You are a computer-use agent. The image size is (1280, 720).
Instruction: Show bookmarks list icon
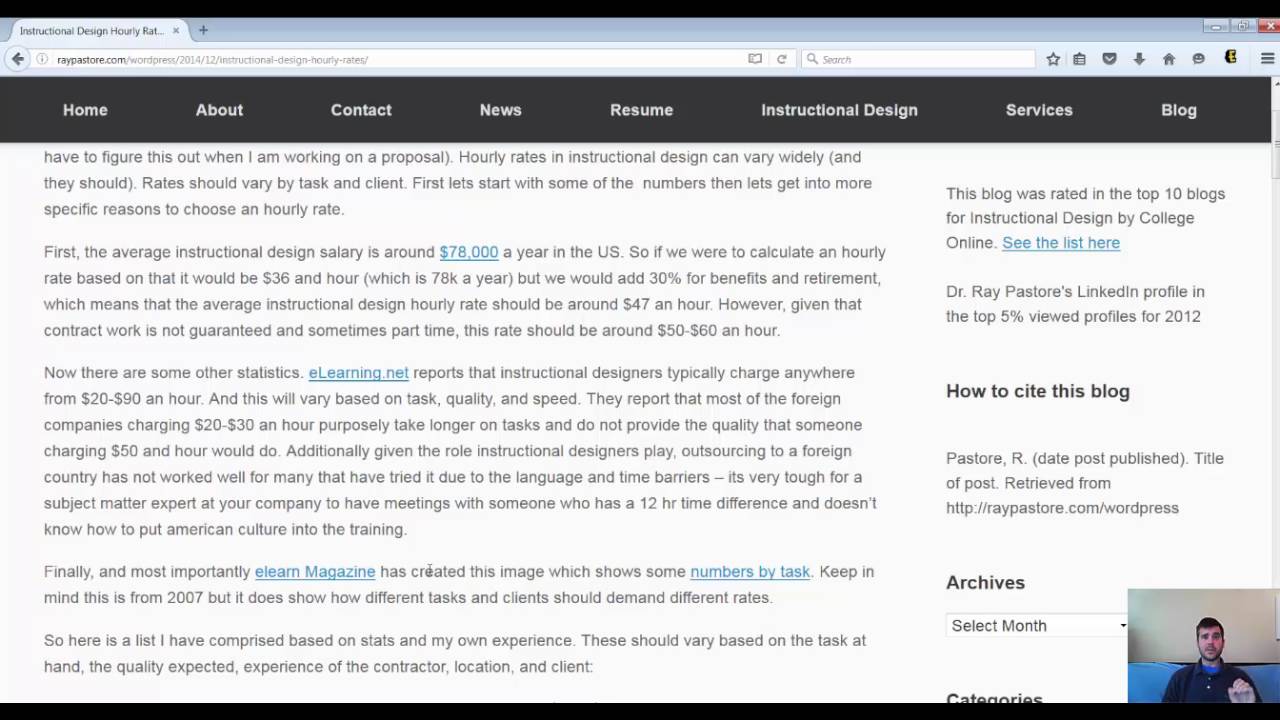pos(1079,59)
